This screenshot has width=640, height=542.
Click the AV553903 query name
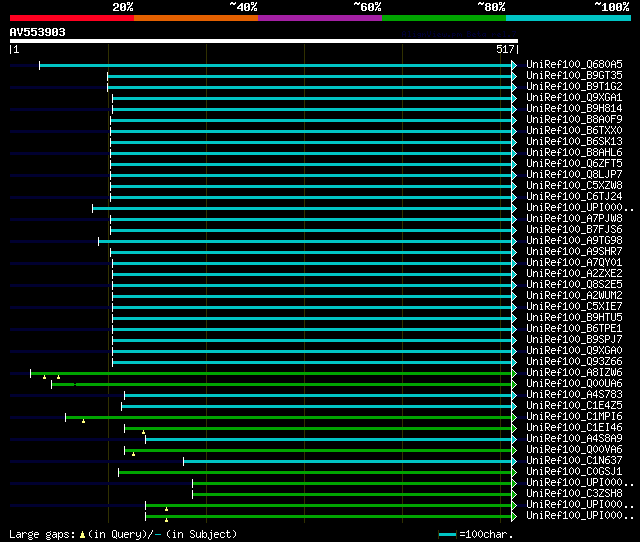click(x=37, y=32)
